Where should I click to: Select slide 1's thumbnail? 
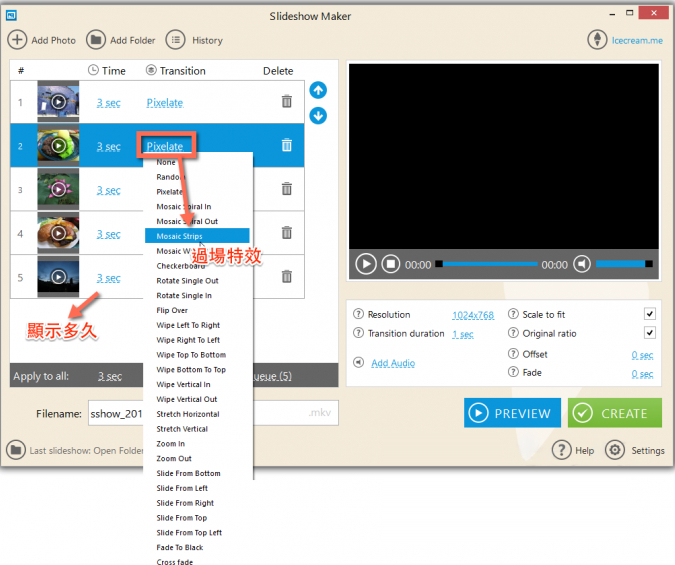(58, 102)
